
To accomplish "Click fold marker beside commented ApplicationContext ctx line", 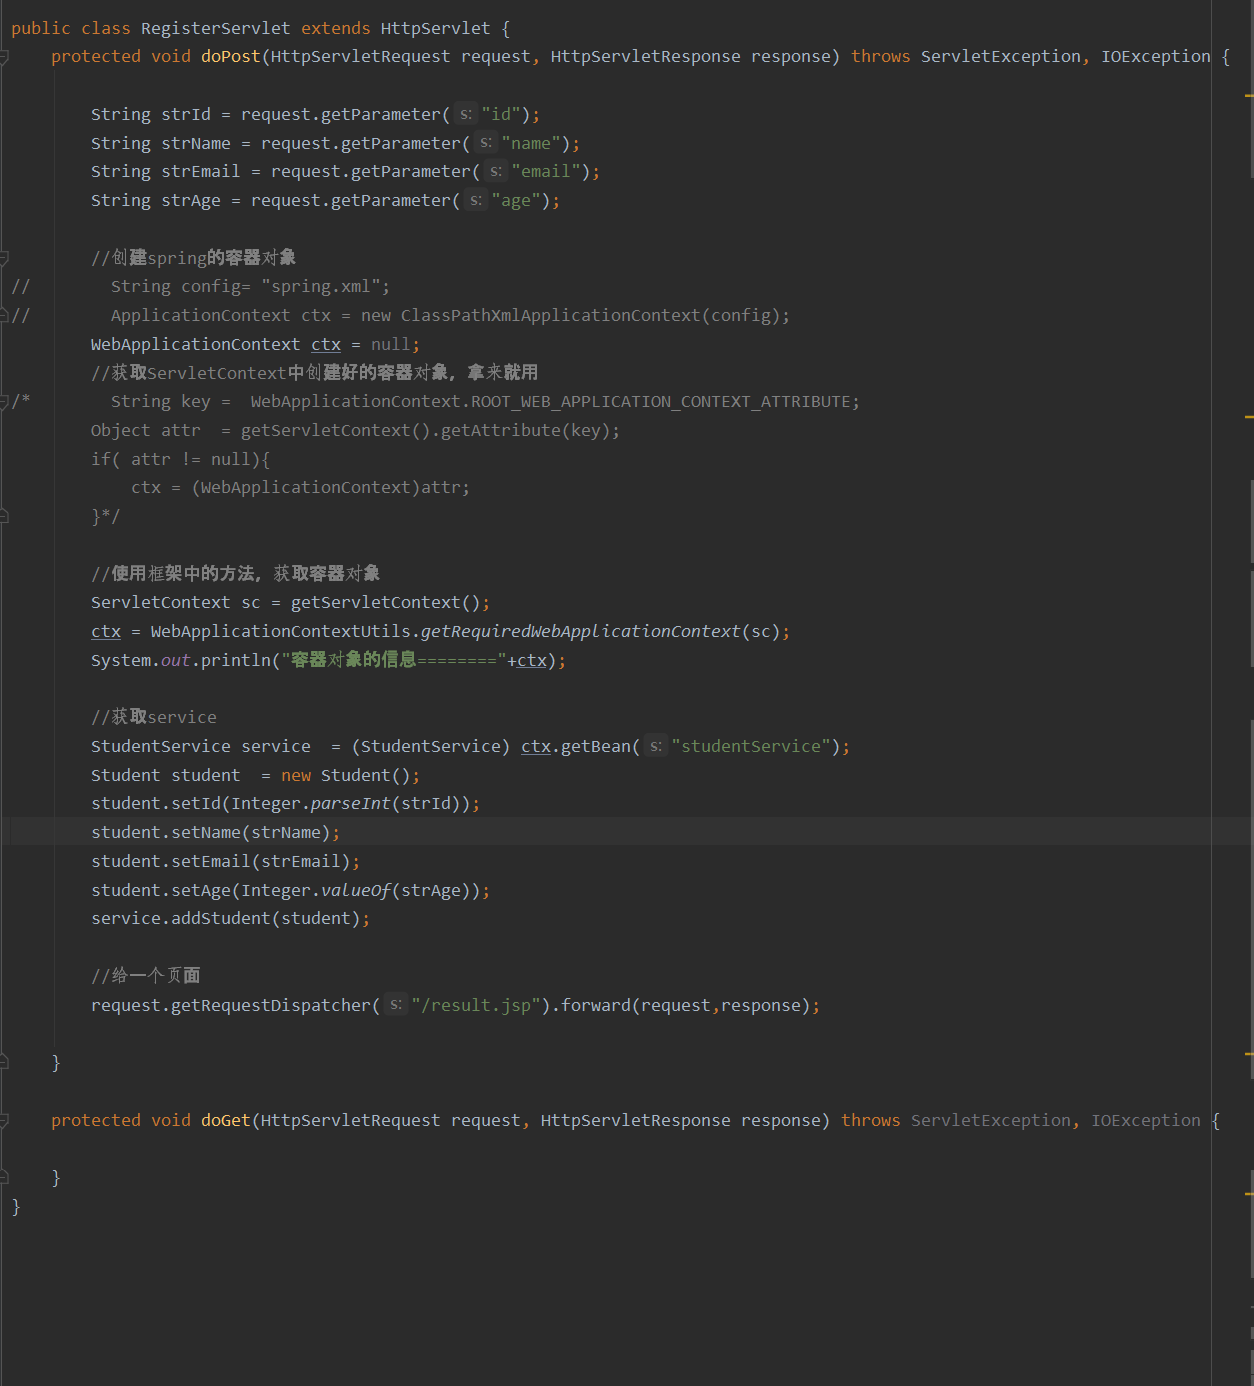I will [x=4, y=316].
